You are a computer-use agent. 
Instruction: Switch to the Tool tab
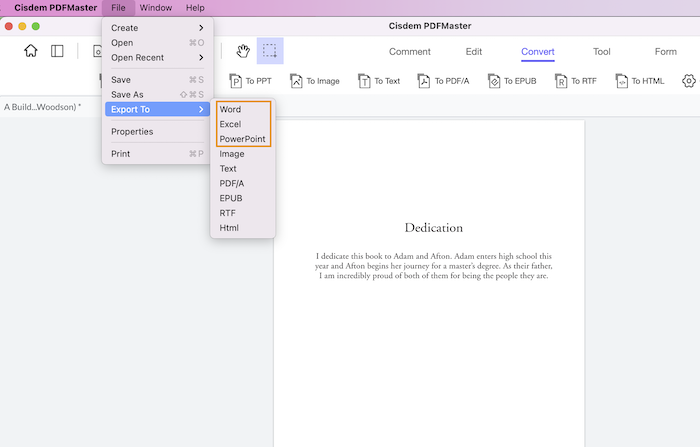[x=601, y=51]
